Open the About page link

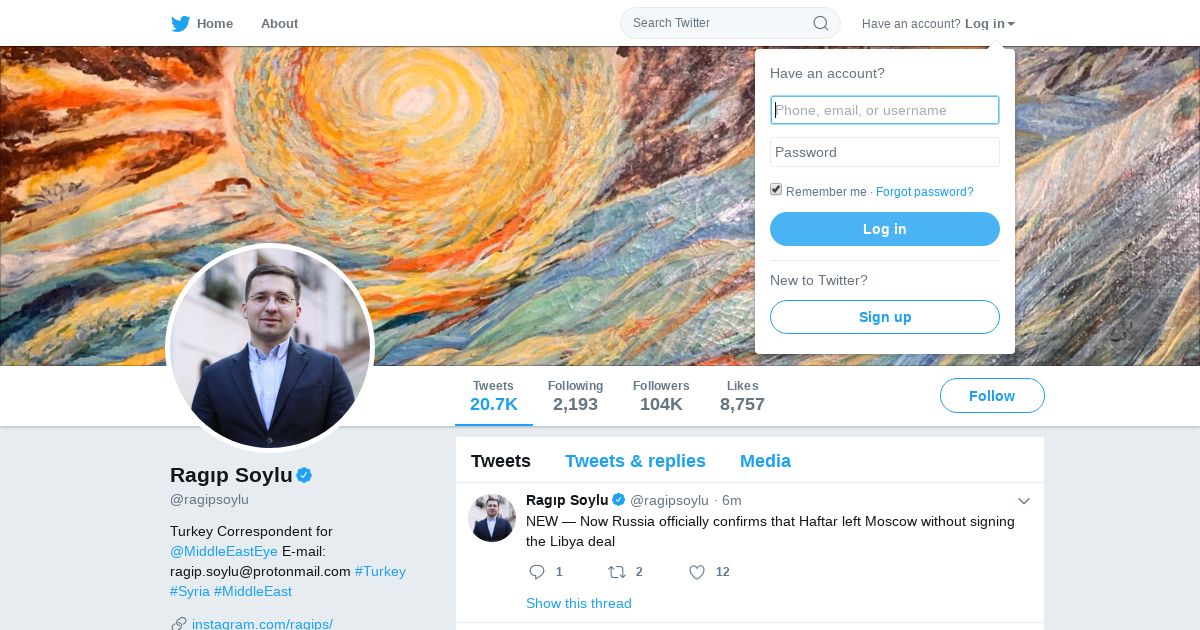pyautogui.click(x=279, y=24)
